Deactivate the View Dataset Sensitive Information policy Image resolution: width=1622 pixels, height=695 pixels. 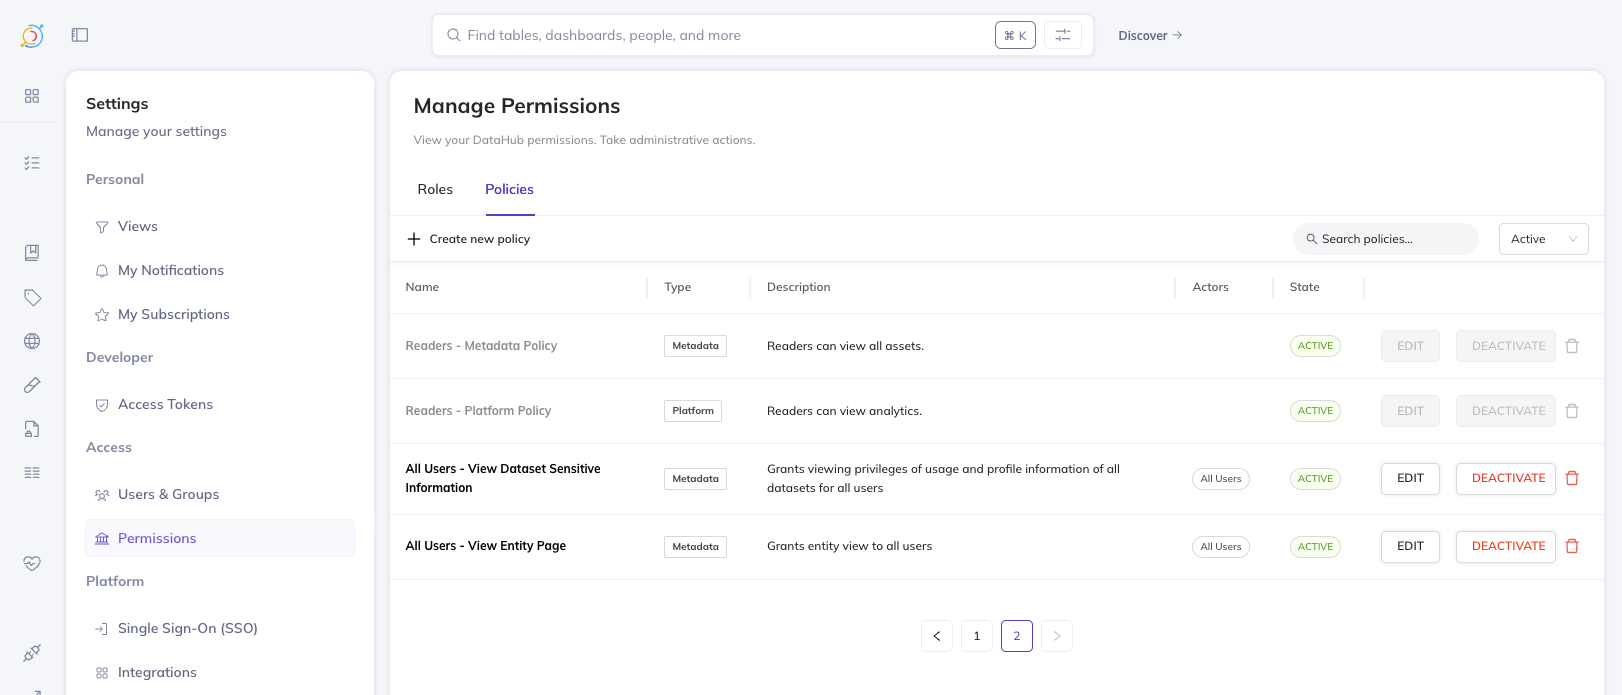tap(1506, 478)
